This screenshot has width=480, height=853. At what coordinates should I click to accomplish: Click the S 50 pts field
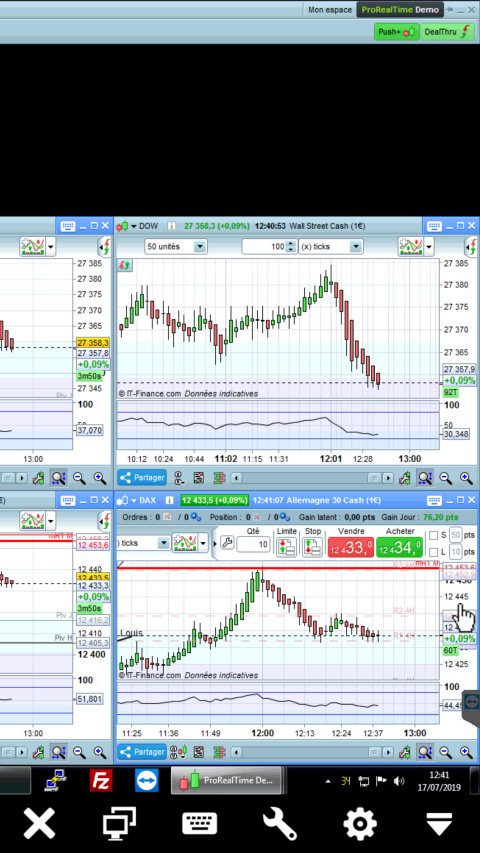coord(456,536)
